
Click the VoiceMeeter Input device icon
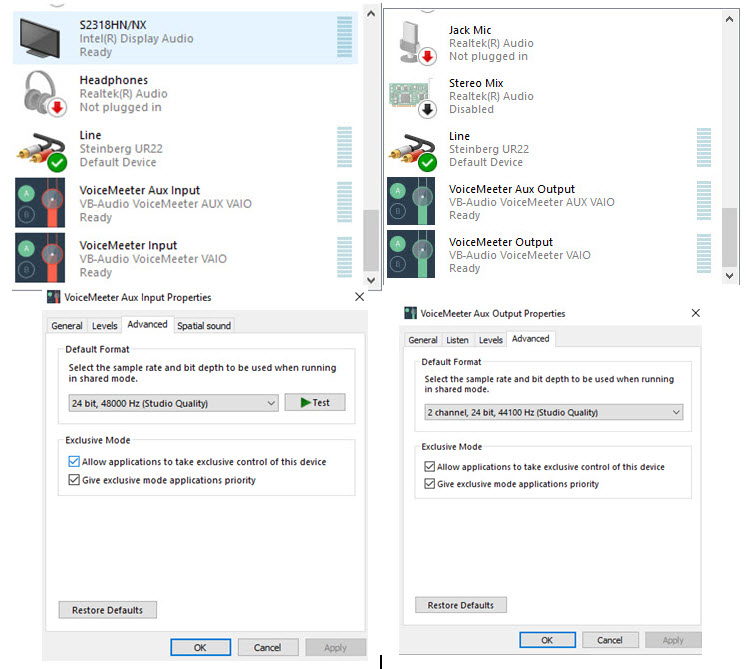(x=40, y=257)
